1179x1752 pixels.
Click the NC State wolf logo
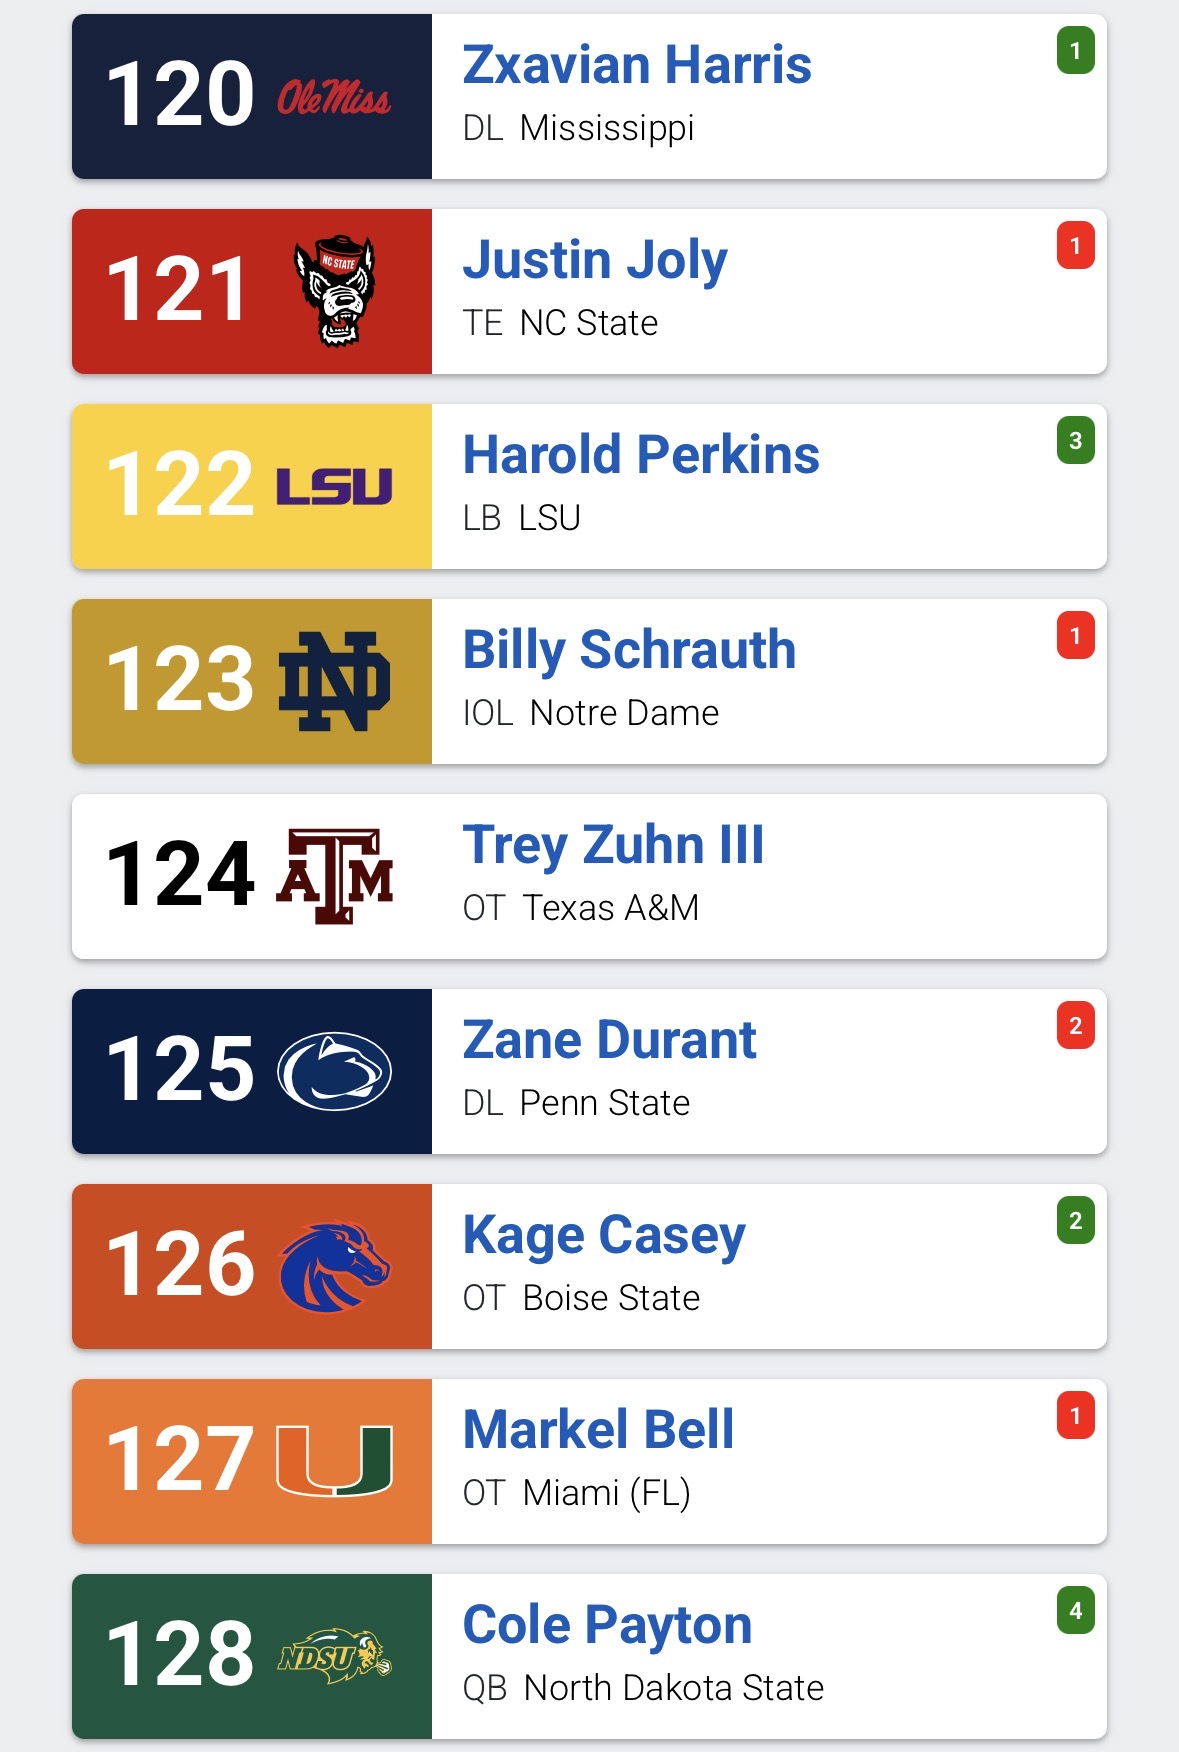point(335,291)
